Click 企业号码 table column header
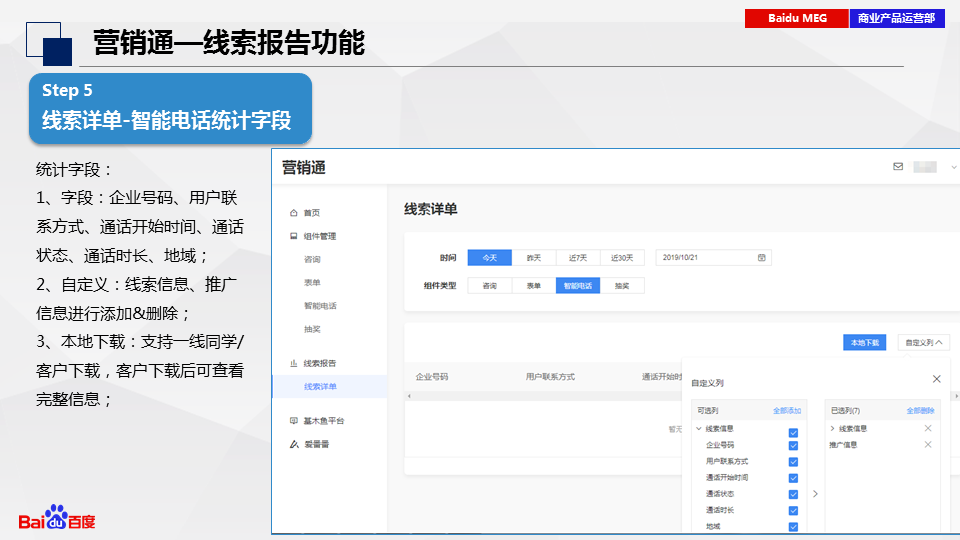The width and height of the screenshot is (960, 540). 432,377
